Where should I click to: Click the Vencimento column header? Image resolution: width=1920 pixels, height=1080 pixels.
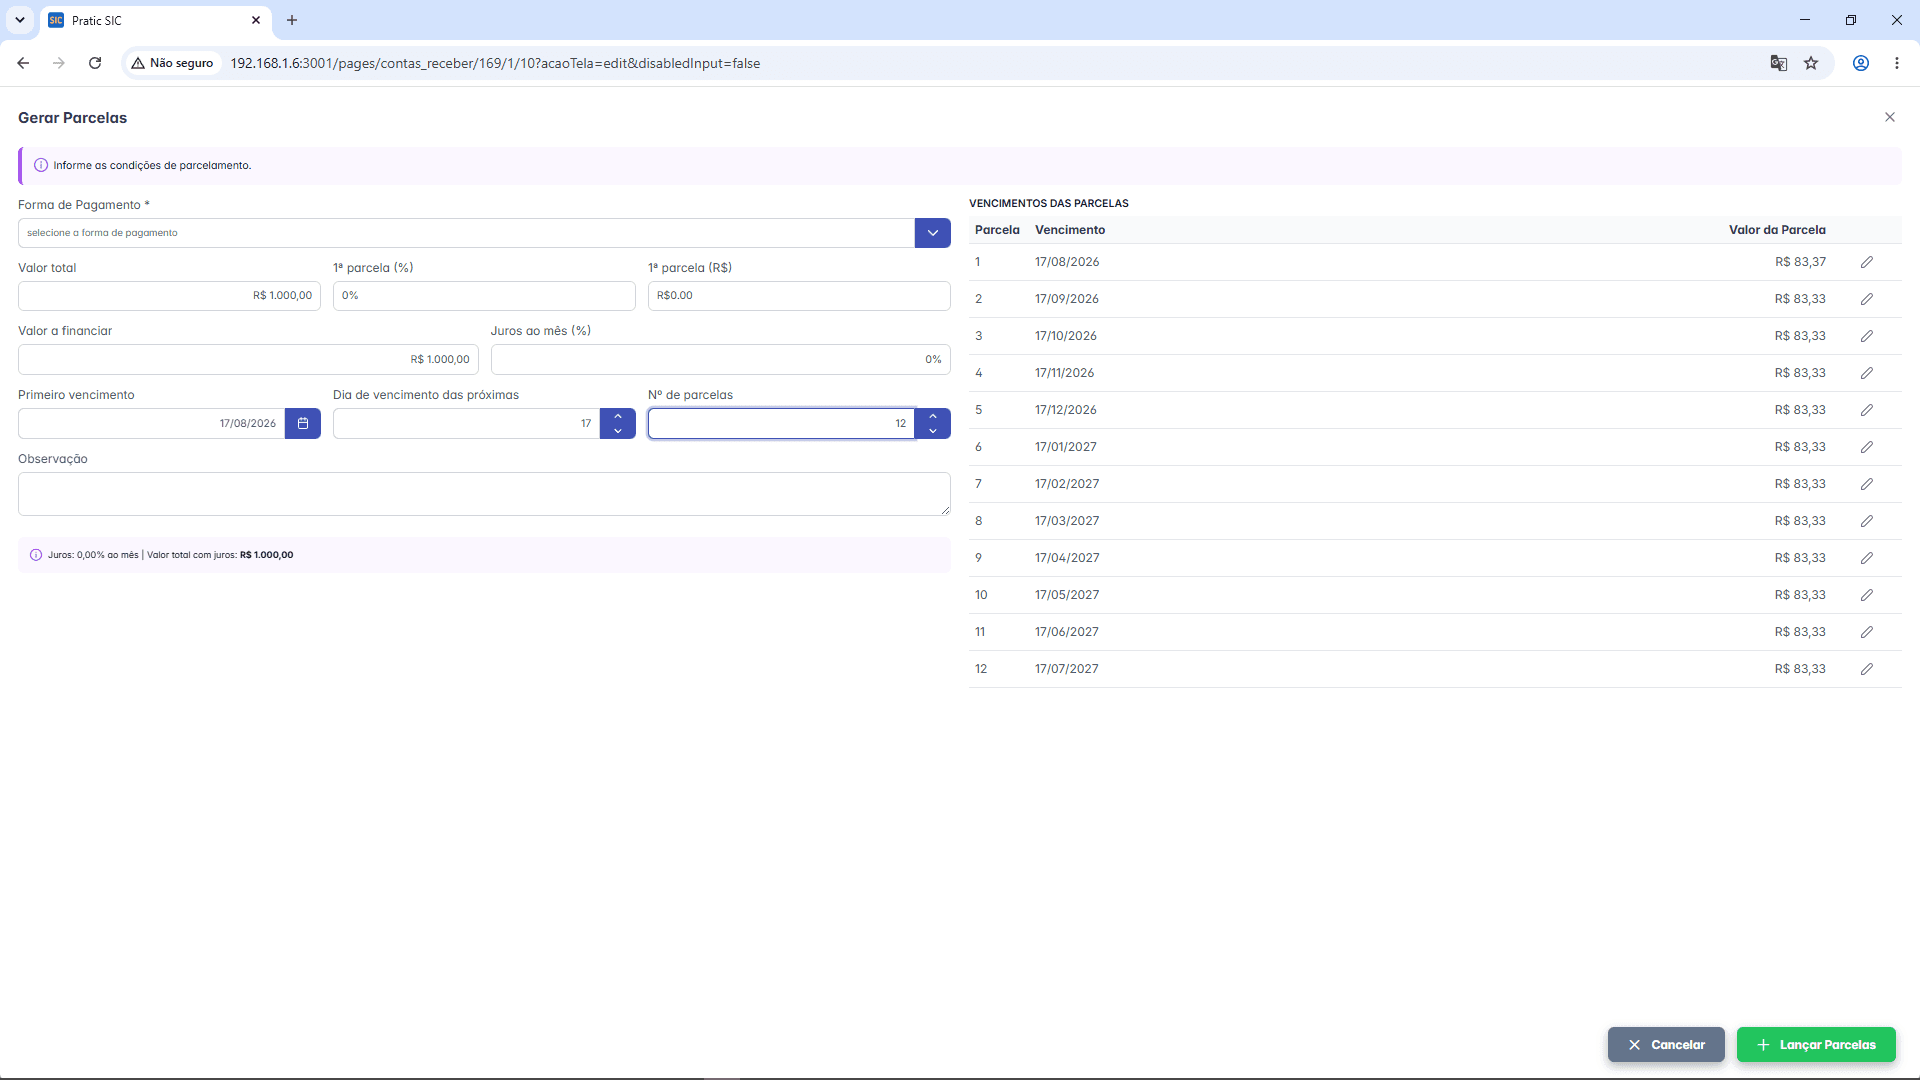pos(1070,230)
